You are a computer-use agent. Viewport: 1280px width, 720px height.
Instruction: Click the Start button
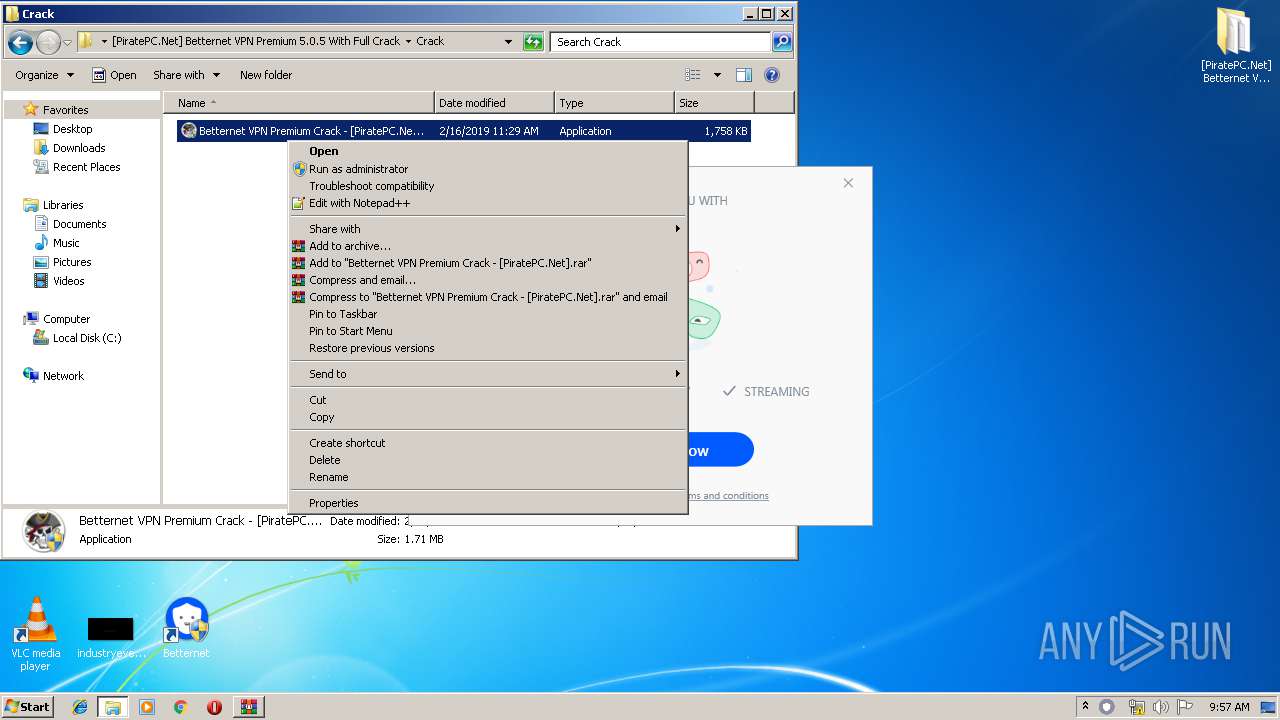click(x=27, y=707)
